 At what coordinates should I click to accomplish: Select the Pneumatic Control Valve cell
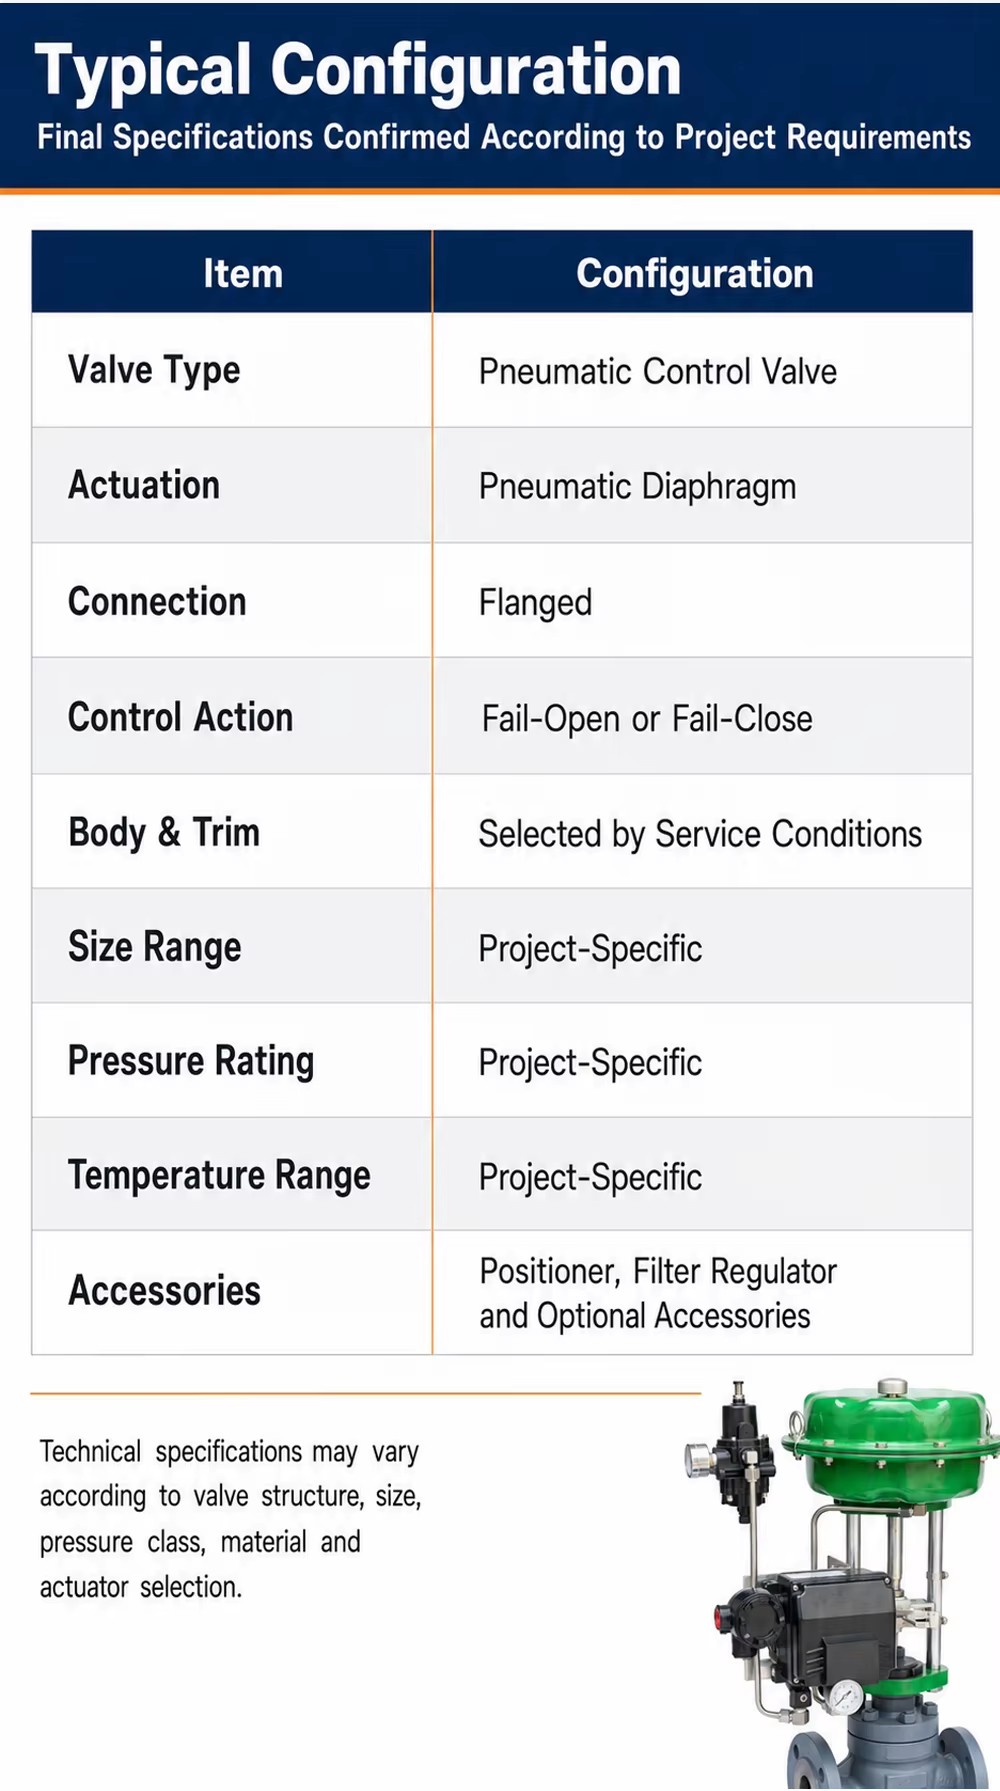pyautogui.click(x=703, y=371)
